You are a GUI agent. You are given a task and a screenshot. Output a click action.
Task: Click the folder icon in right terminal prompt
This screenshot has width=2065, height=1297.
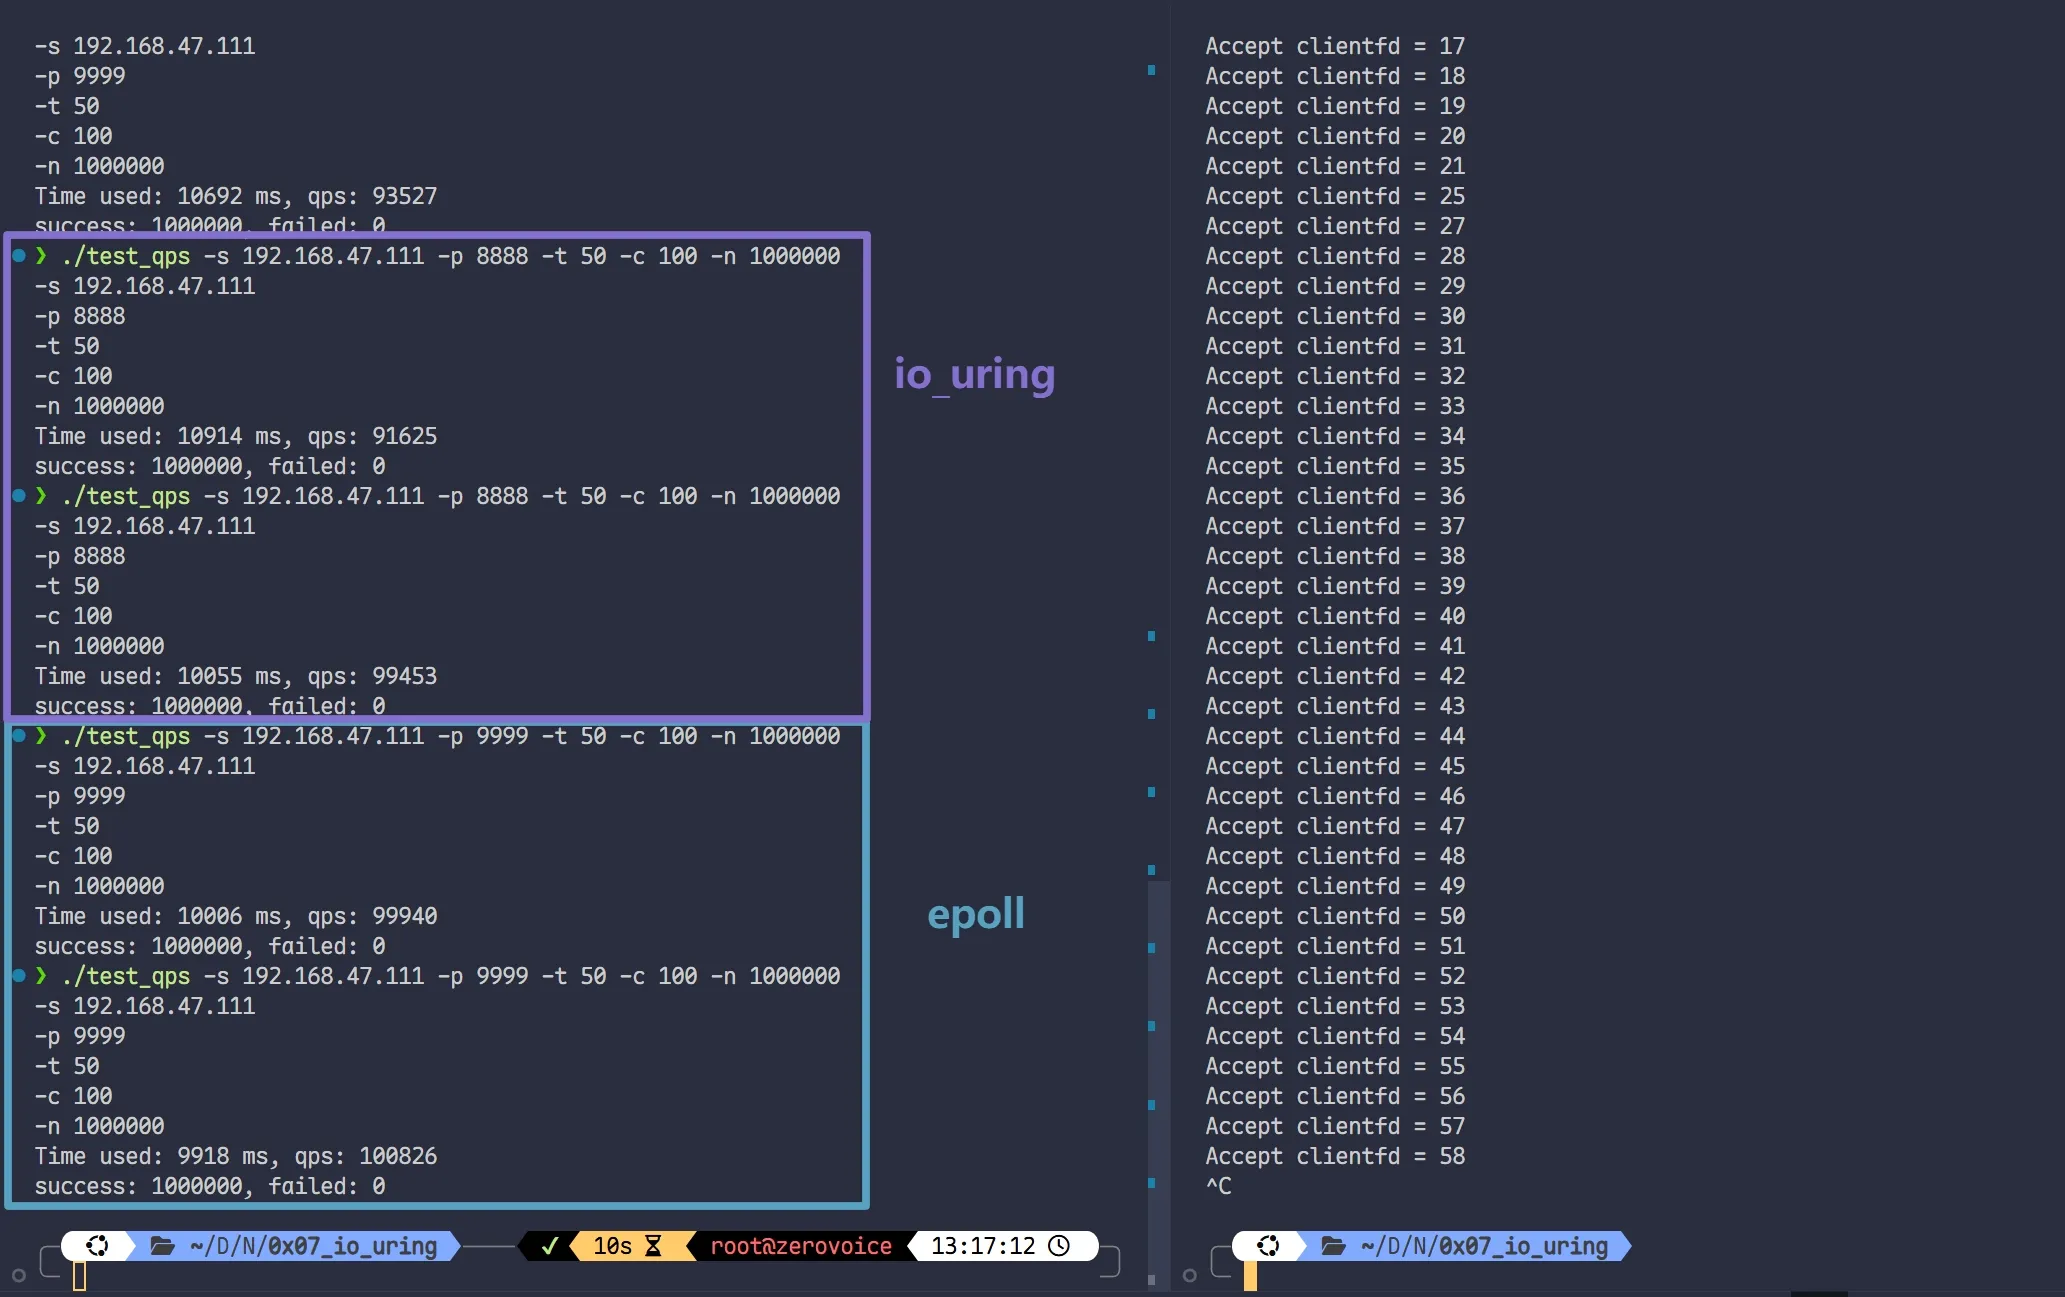click(x=1333, y=1245)
